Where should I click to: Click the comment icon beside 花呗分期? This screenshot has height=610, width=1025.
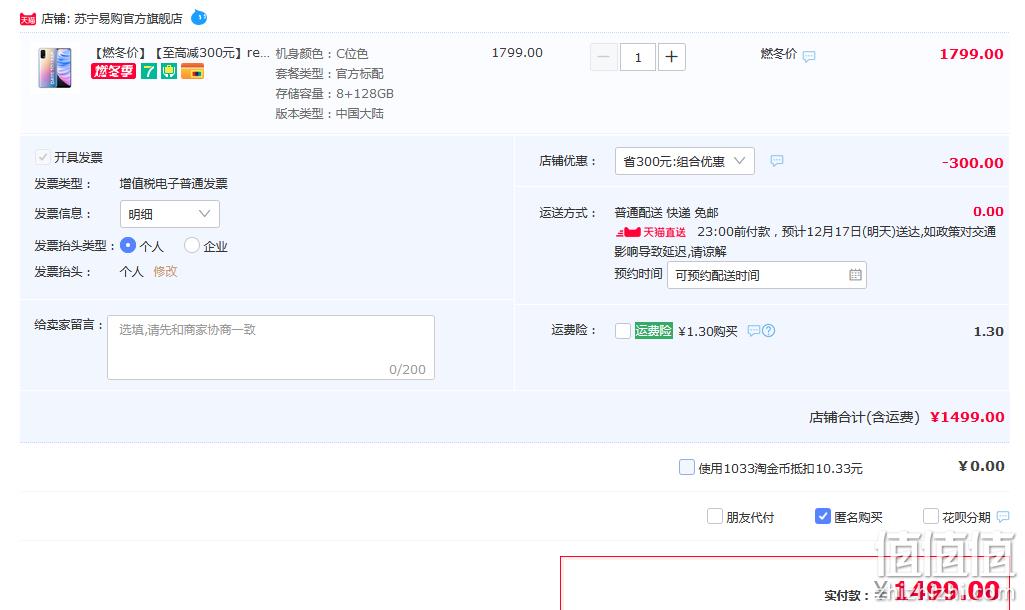pyautogui.click(x=1002, y=517)
